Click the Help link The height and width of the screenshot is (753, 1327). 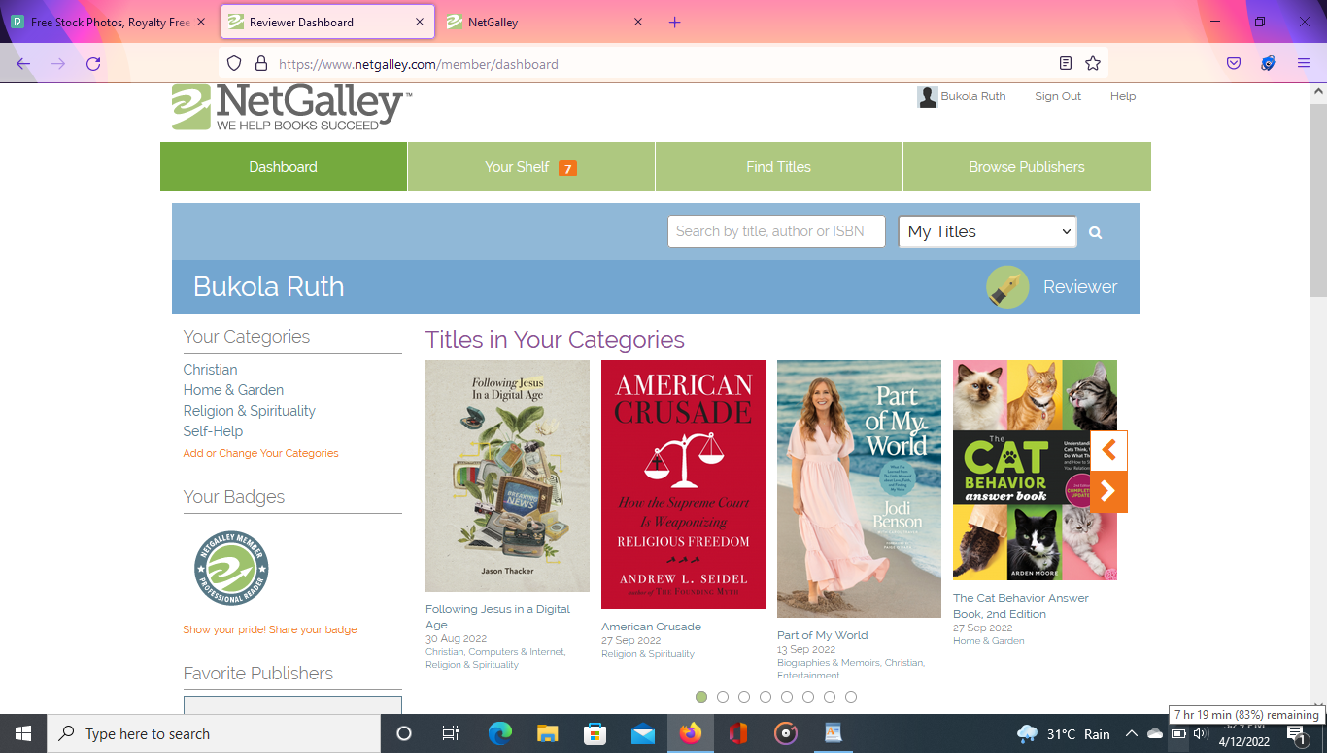[1123, 97]
